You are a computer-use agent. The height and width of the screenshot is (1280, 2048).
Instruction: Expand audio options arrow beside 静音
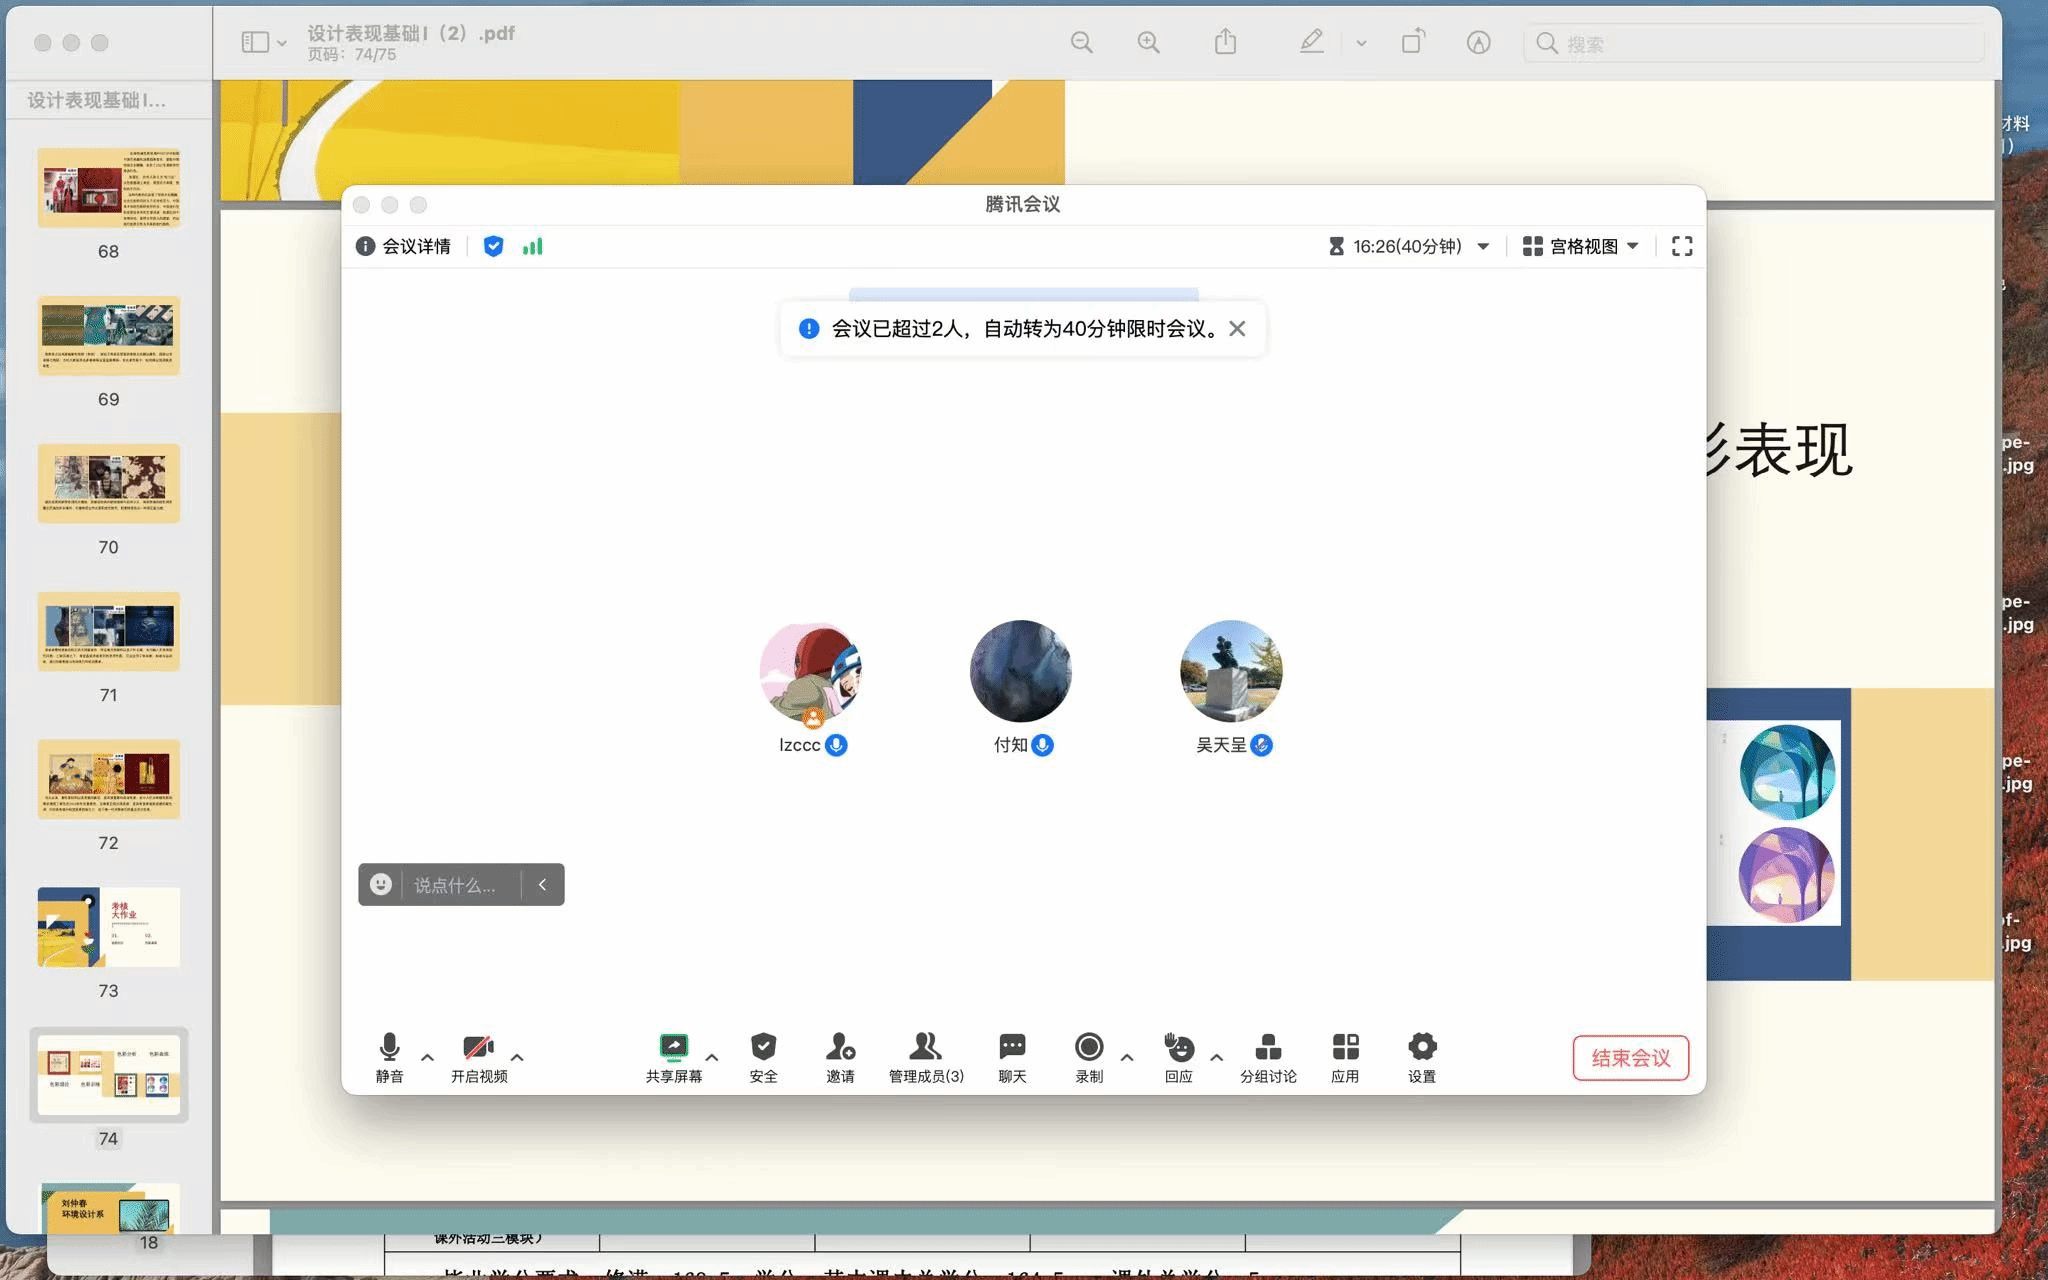click(427, 1057)
